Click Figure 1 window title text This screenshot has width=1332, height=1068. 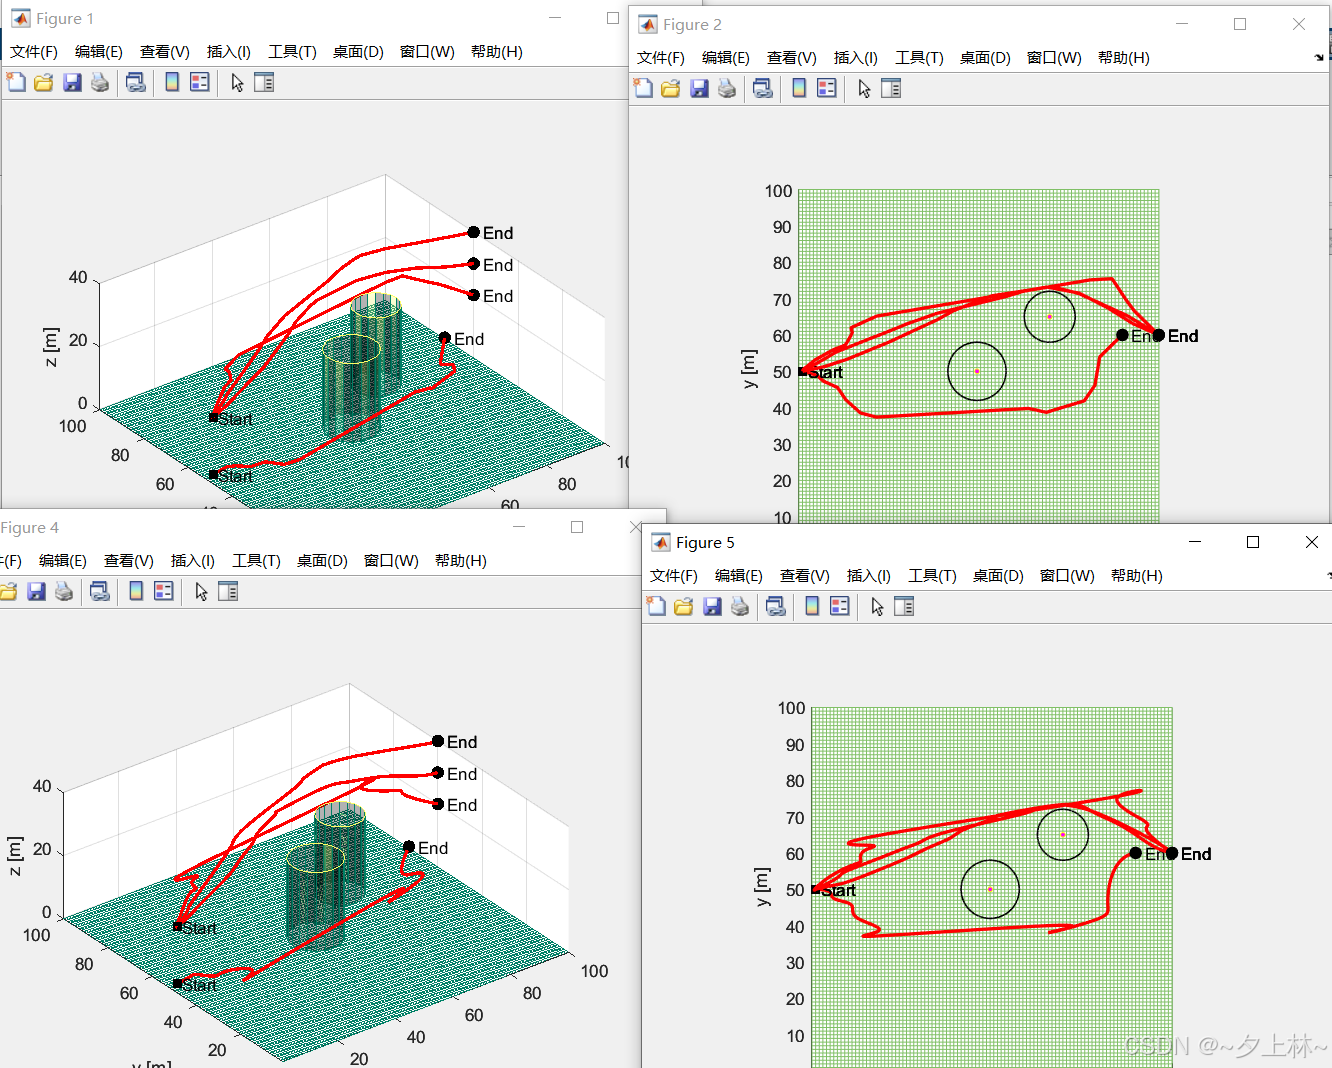pos(65,18)
